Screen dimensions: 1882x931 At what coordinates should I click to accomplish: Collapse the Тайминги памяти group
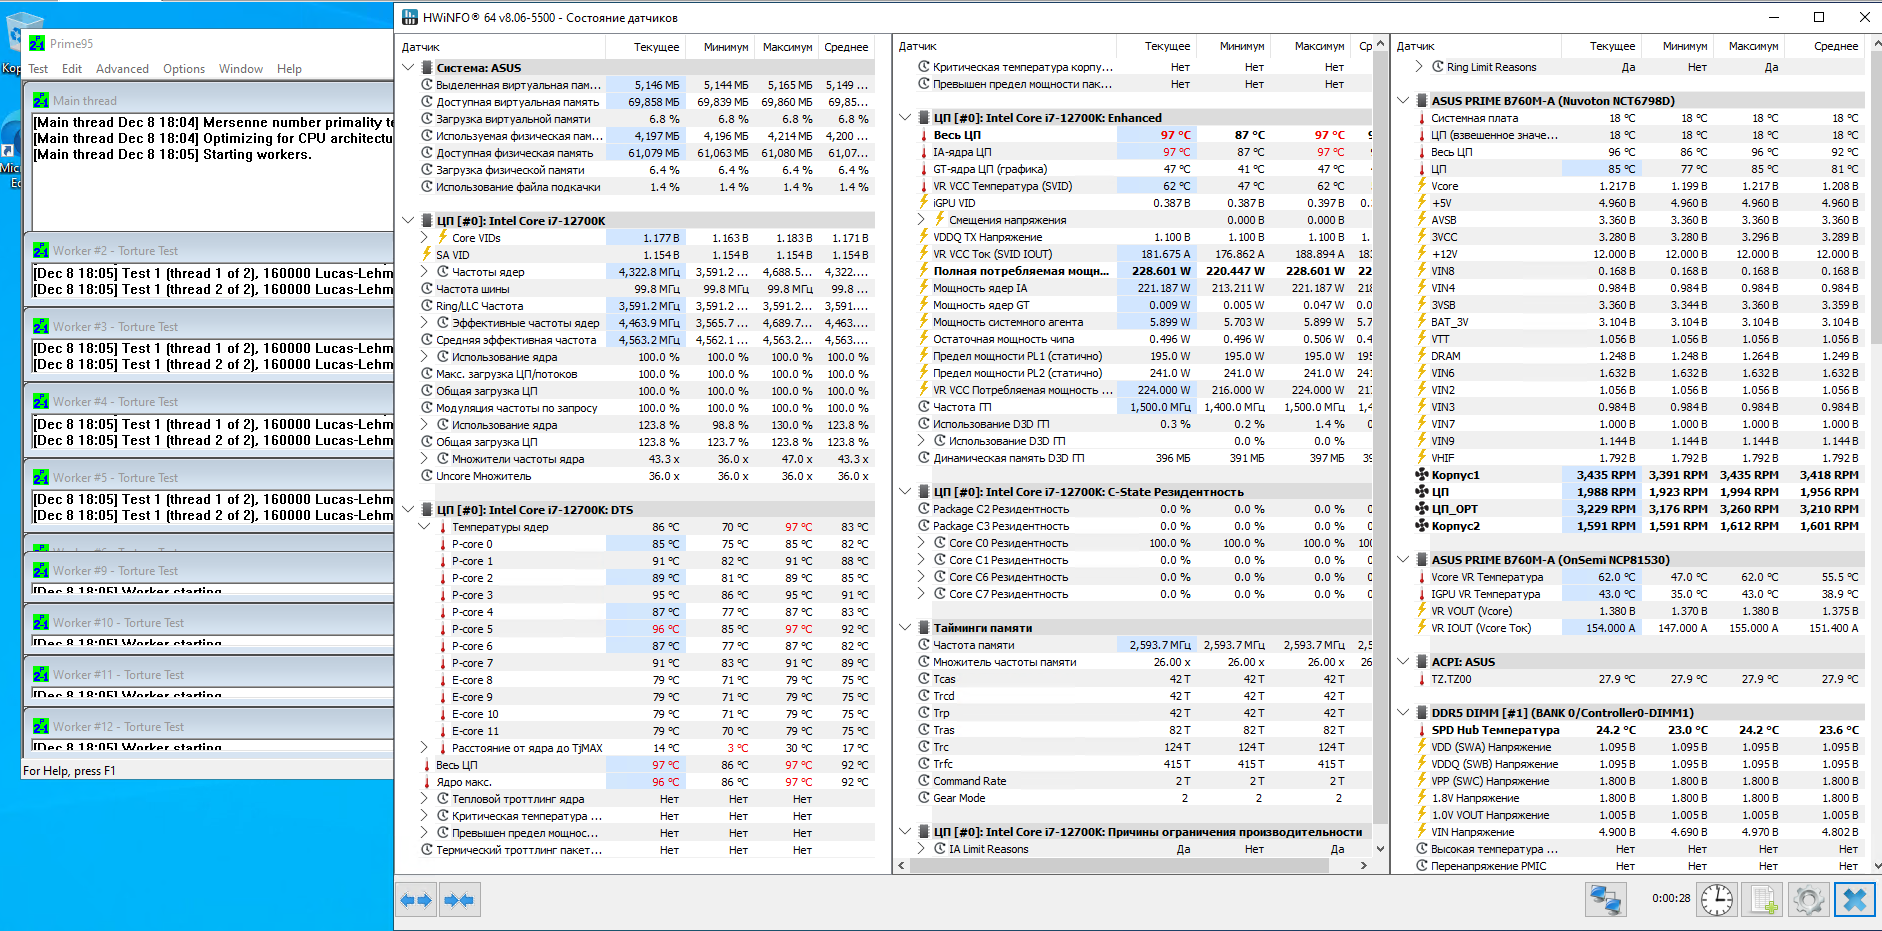coord(905,628)
